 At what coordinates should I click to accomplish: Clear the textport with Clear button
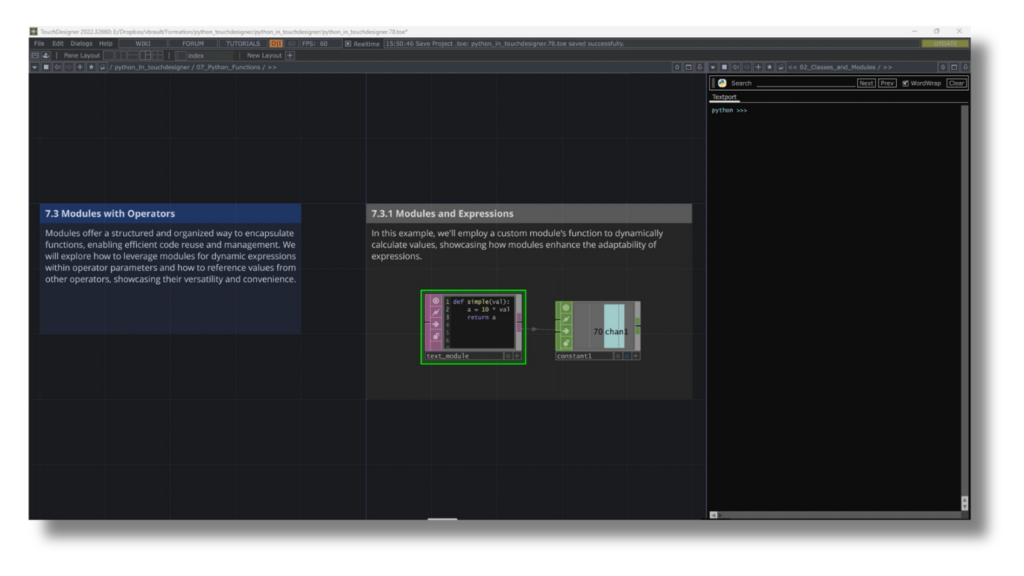tap(956, 84)
